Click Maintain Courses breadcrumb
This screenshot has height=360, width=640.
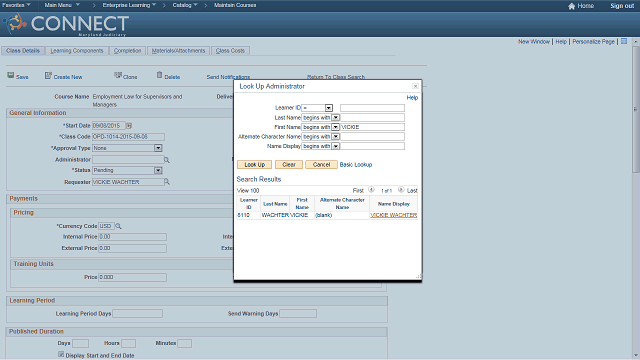pos(235,5)
